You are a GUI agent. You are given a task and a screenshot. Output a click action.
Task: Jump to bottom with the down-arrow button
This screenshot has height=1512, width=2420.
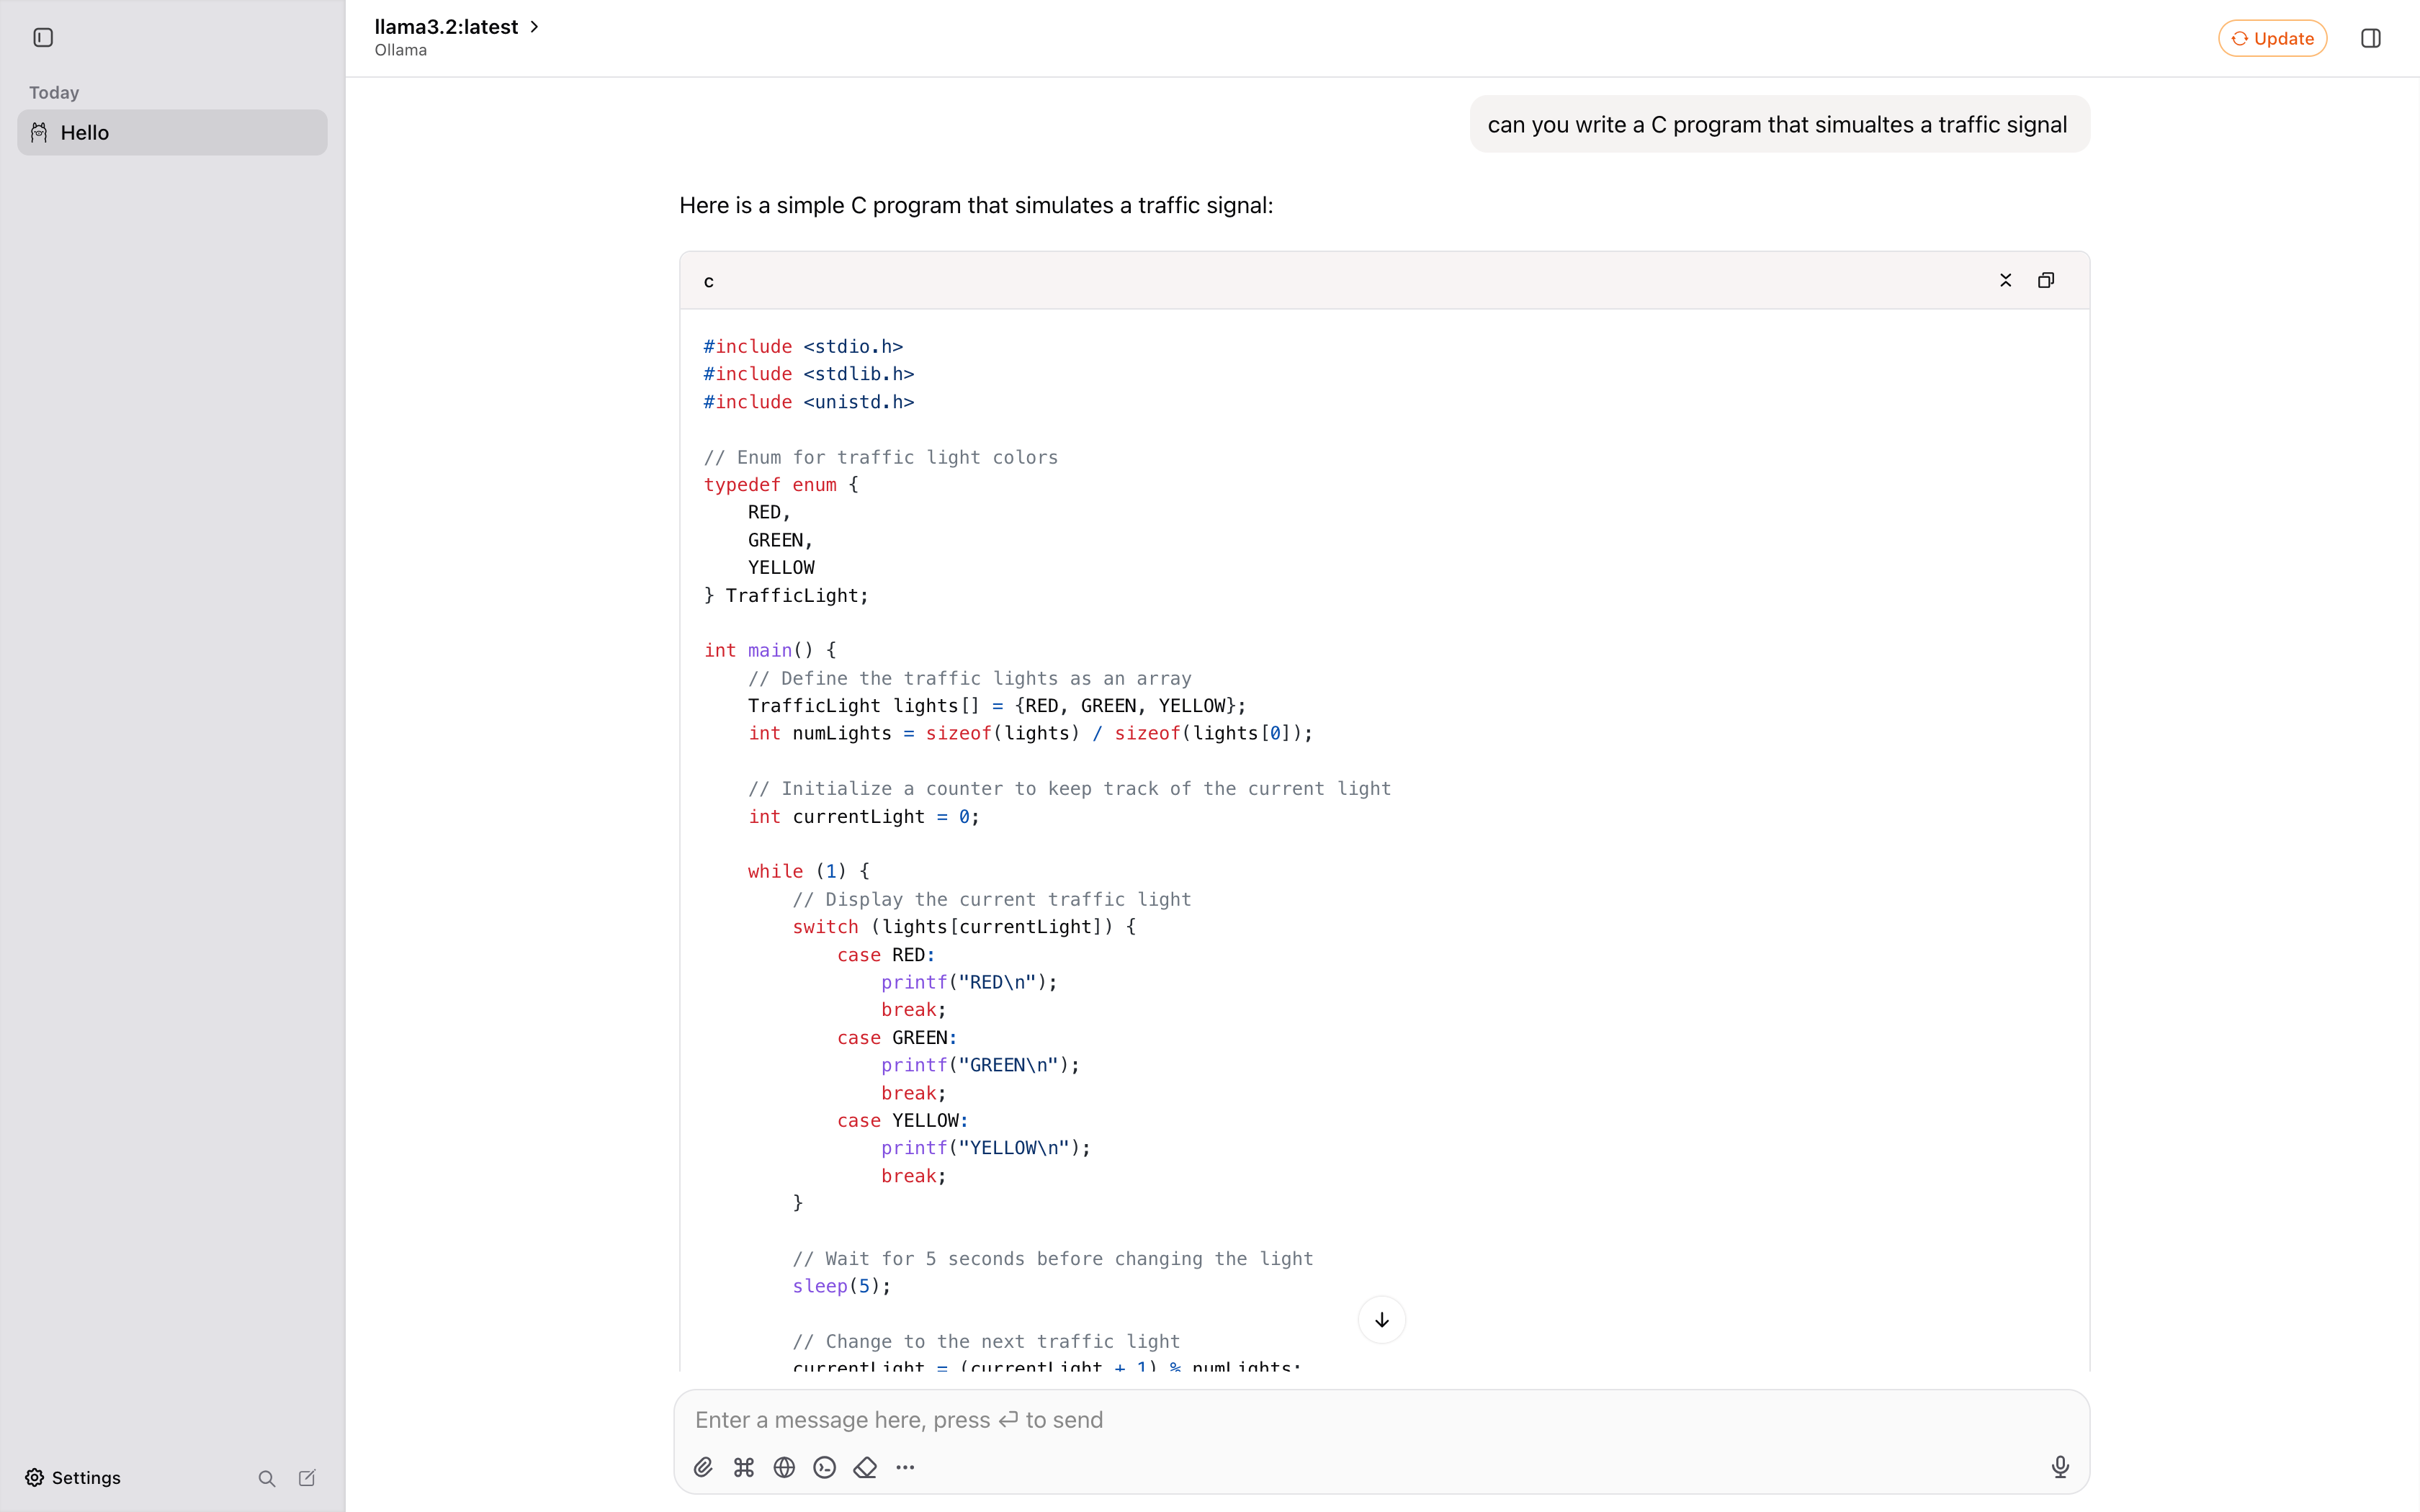(x=1382, y=1320)
